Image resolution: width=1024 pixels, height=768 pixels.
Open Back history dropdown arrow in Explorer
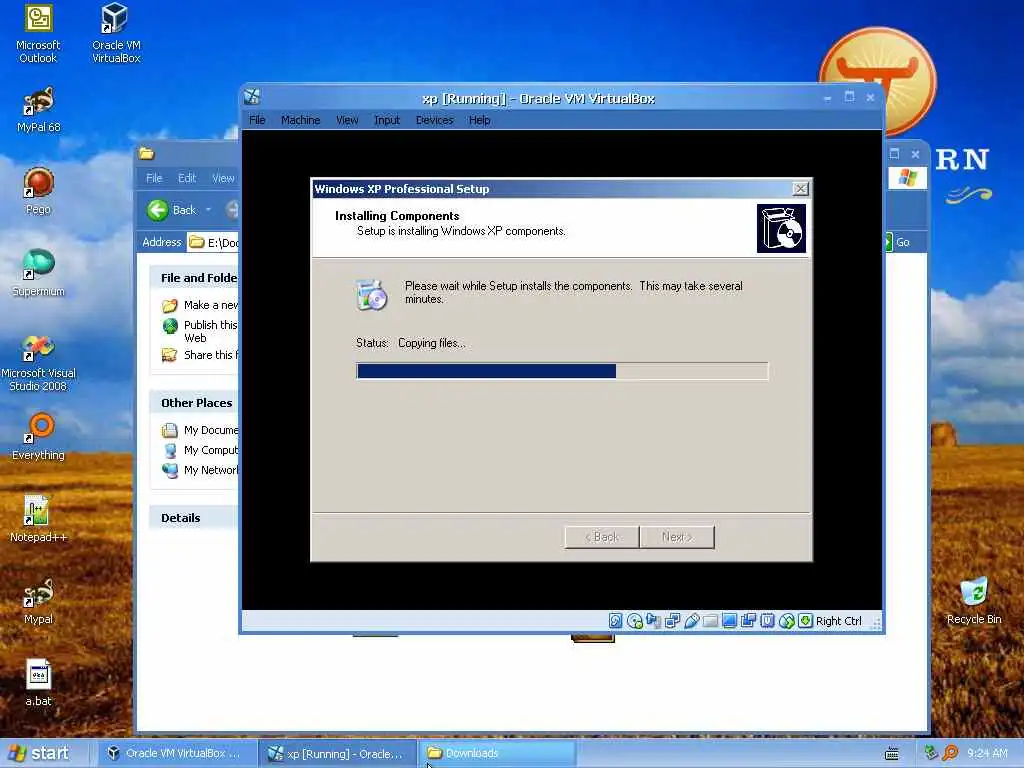tap(208, 210)
